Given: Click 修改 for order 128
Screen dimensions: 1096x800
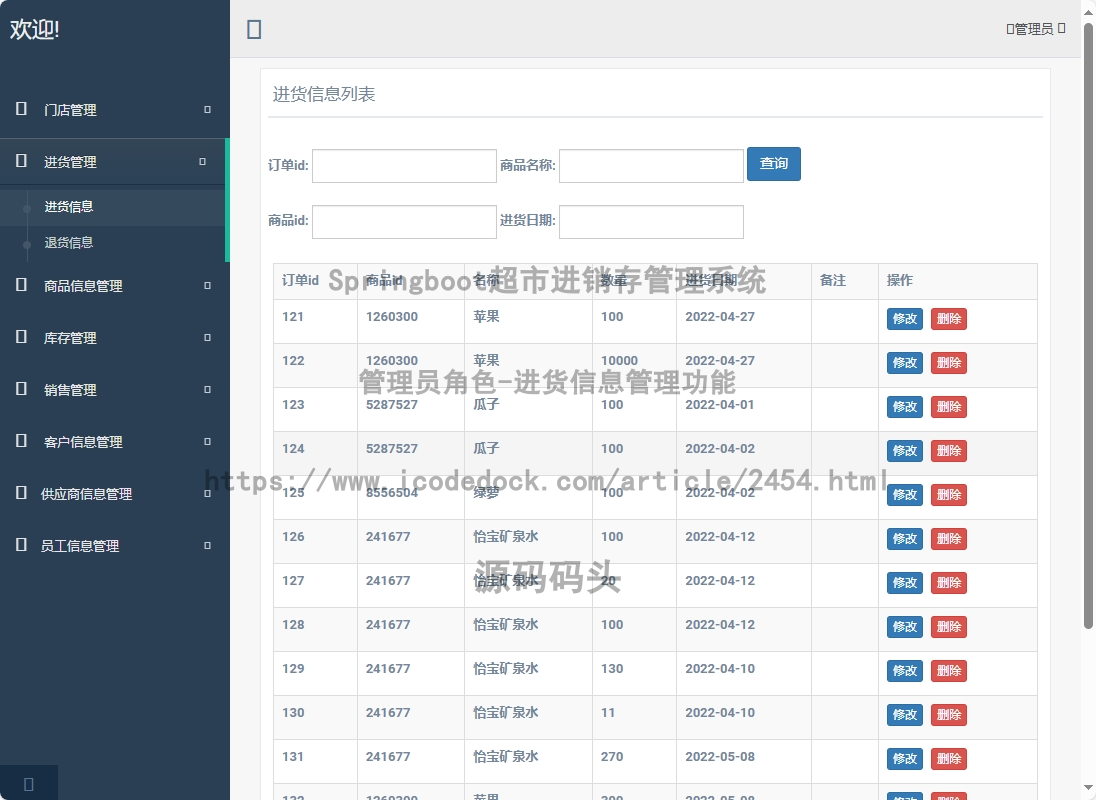Looking at the screenshot, I should tap(904, 627).
